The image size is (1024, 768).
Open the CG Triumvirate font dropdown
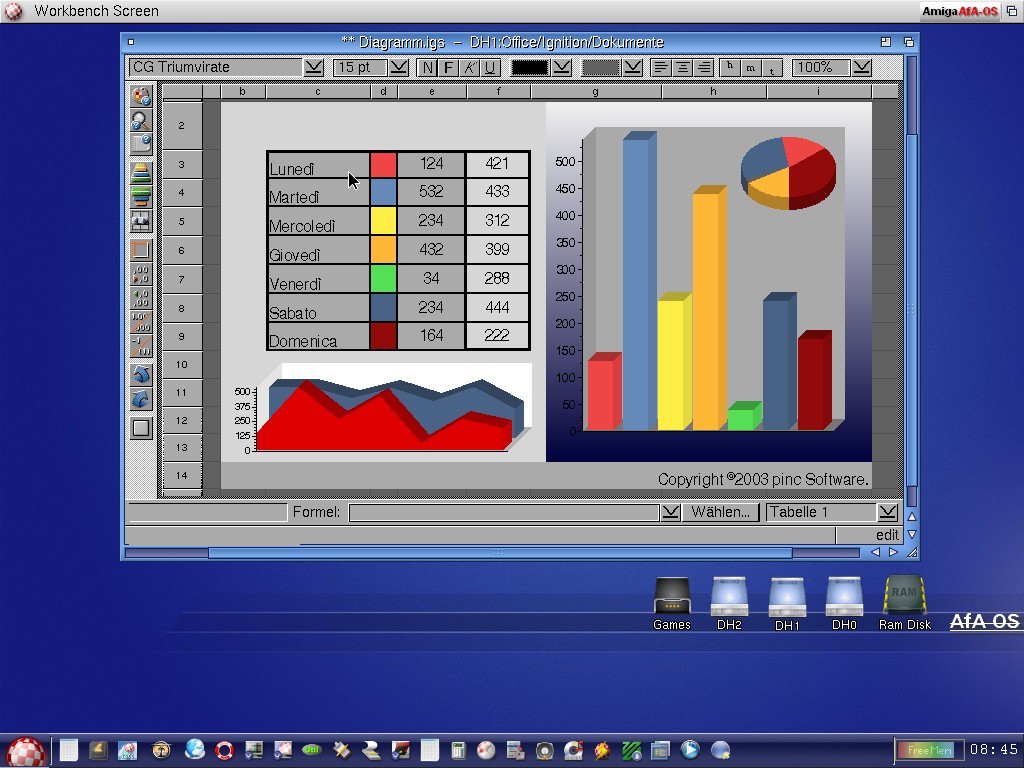(x=313, y=67)
